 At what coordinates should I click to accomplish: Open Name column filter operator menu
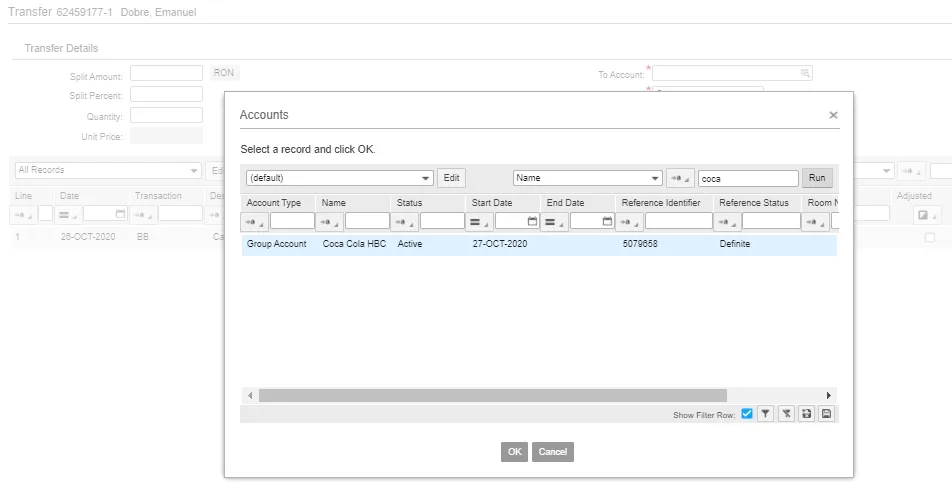(x=330, y=222)
